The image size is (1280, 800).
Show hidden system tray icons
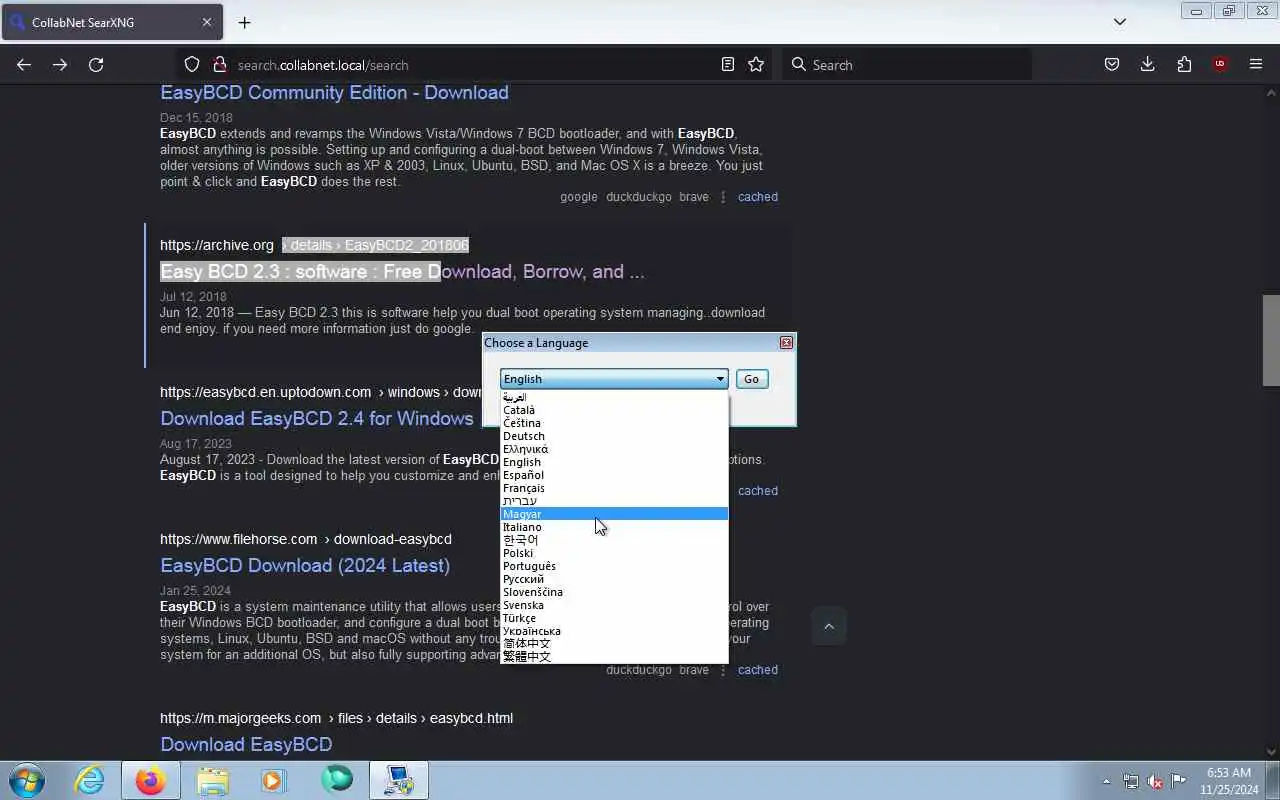pos(1106,781)
